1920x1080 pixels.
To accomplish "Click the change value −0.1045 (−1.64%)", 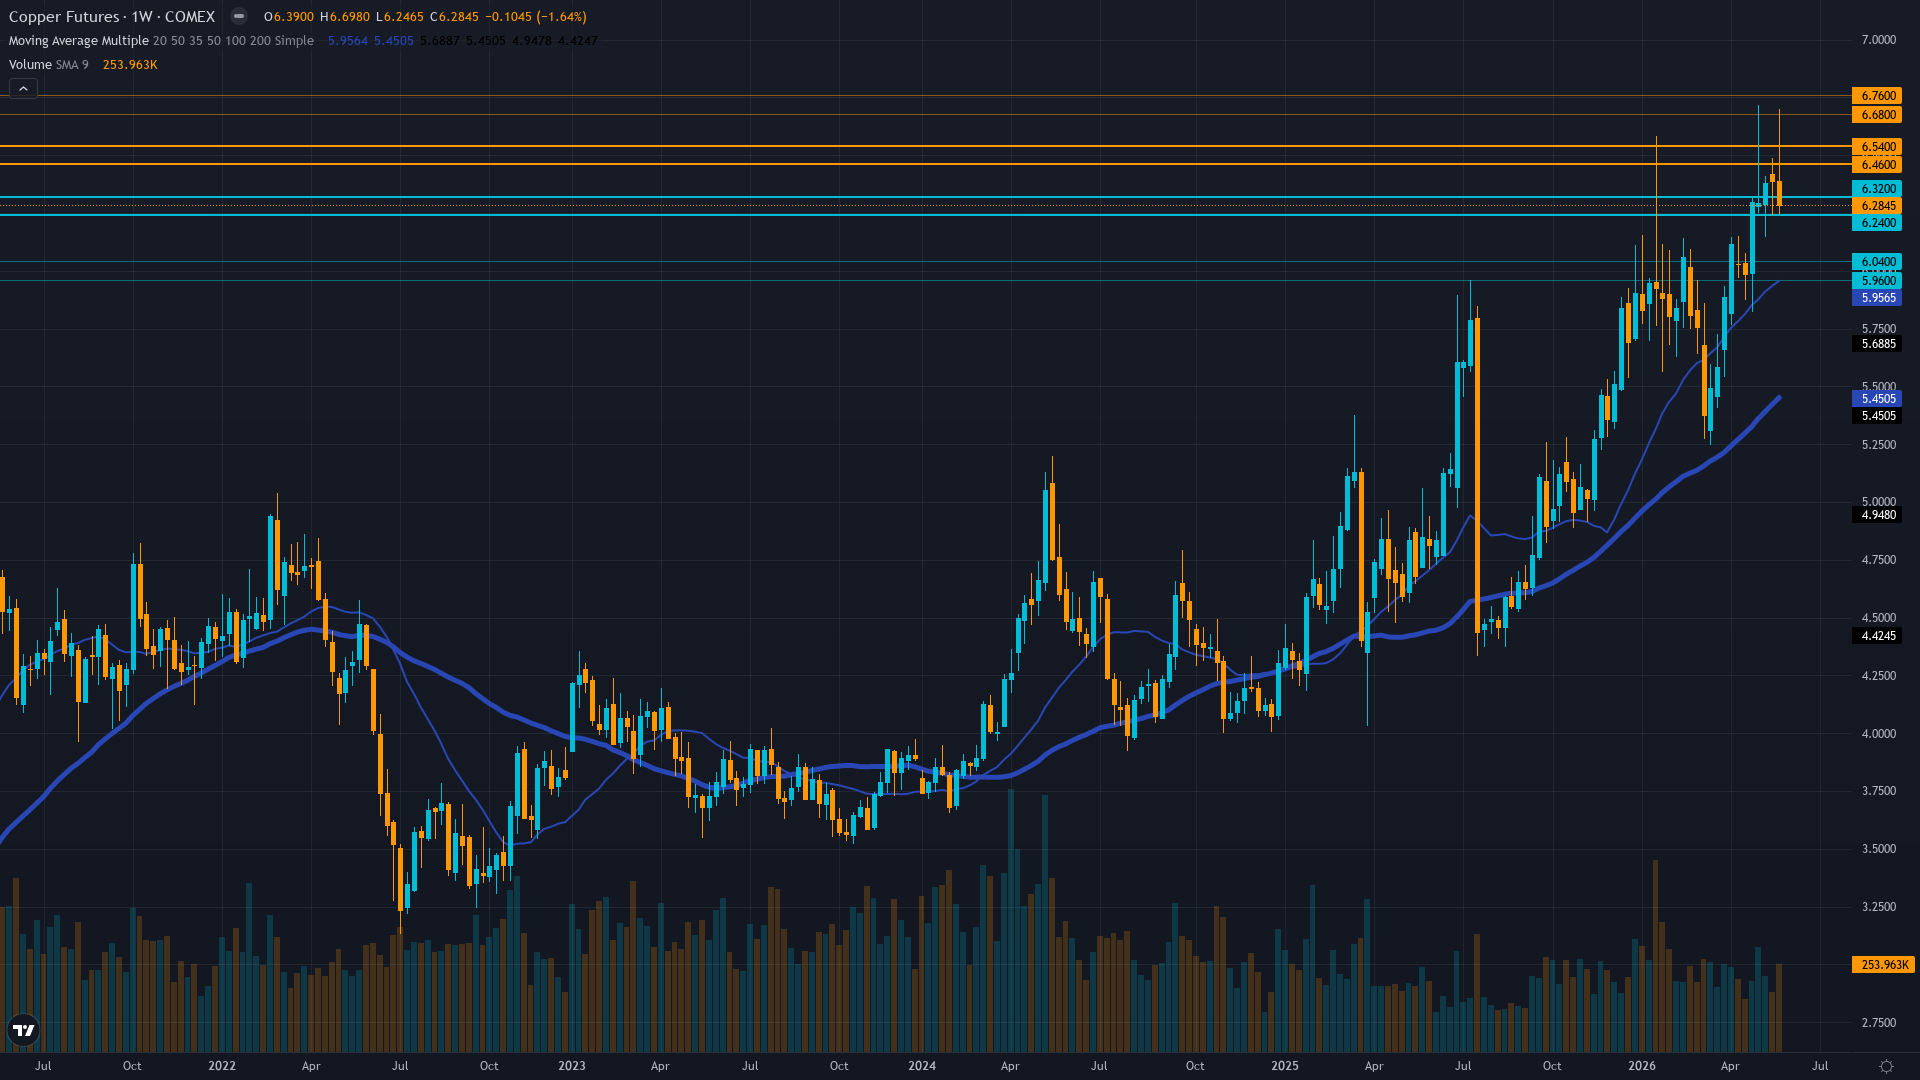I will coord(536,17).
